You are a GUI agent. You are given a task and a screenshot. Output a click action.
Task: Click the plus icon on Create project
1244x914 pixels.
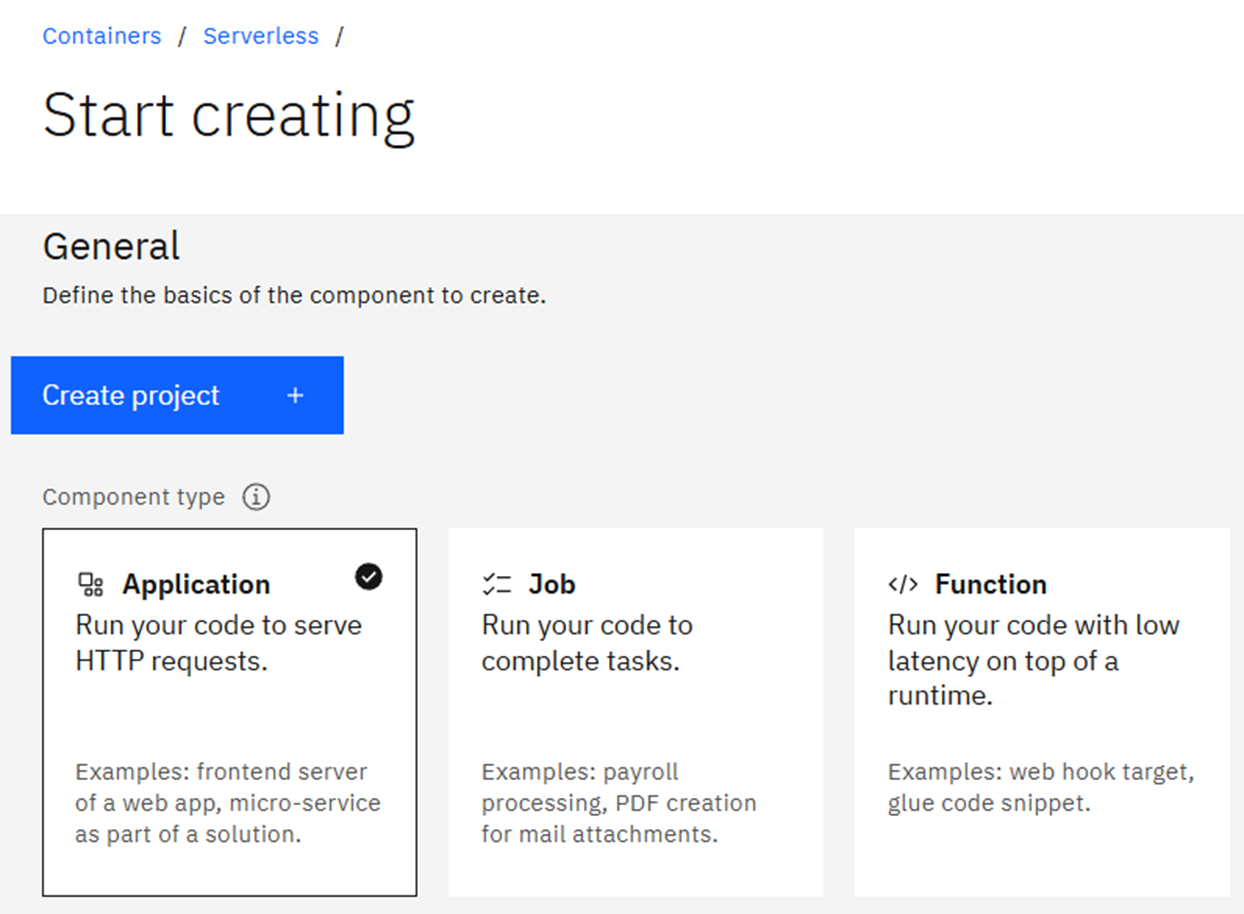(x=295, y=396)
